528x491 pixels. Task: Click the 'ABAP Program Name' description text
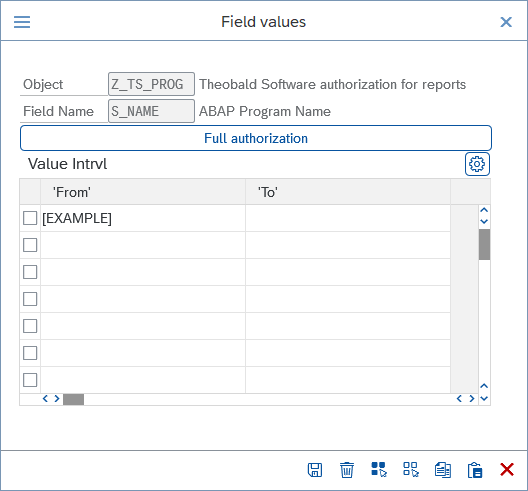265,111
